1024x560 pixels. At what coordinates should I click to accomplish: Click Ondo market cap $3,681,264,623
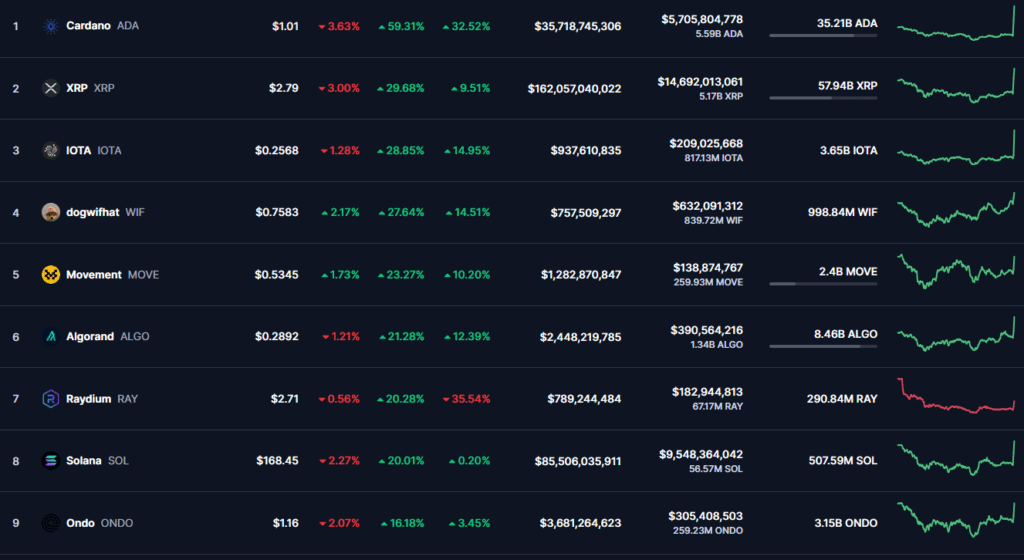(x=580, y=523)
